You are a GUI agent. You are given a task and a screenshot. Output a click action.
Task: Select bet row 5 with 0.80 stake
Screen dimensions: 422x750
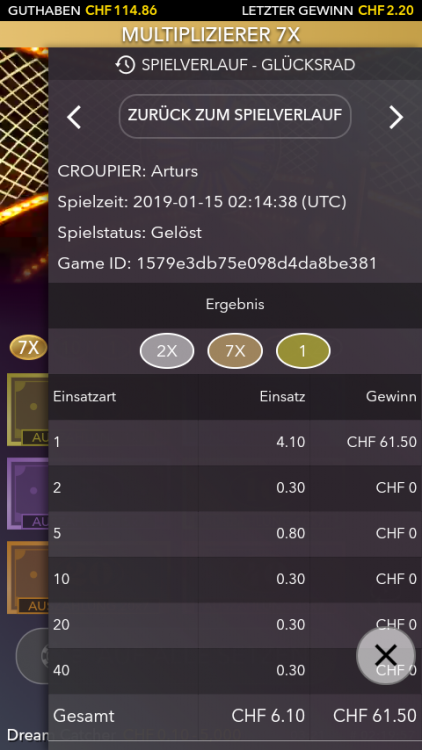point(235,533)
